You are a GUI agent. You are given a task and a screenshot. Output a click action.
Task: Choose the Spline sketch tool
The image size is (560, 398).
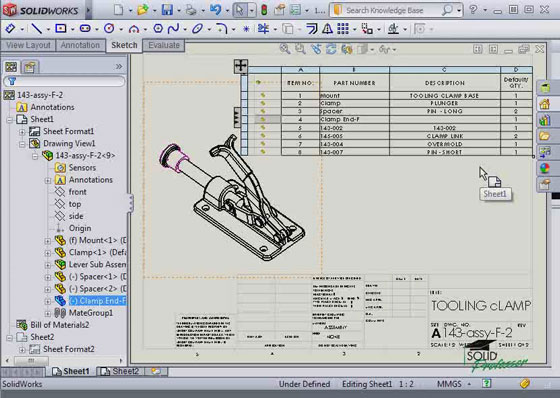click(173, 28)
